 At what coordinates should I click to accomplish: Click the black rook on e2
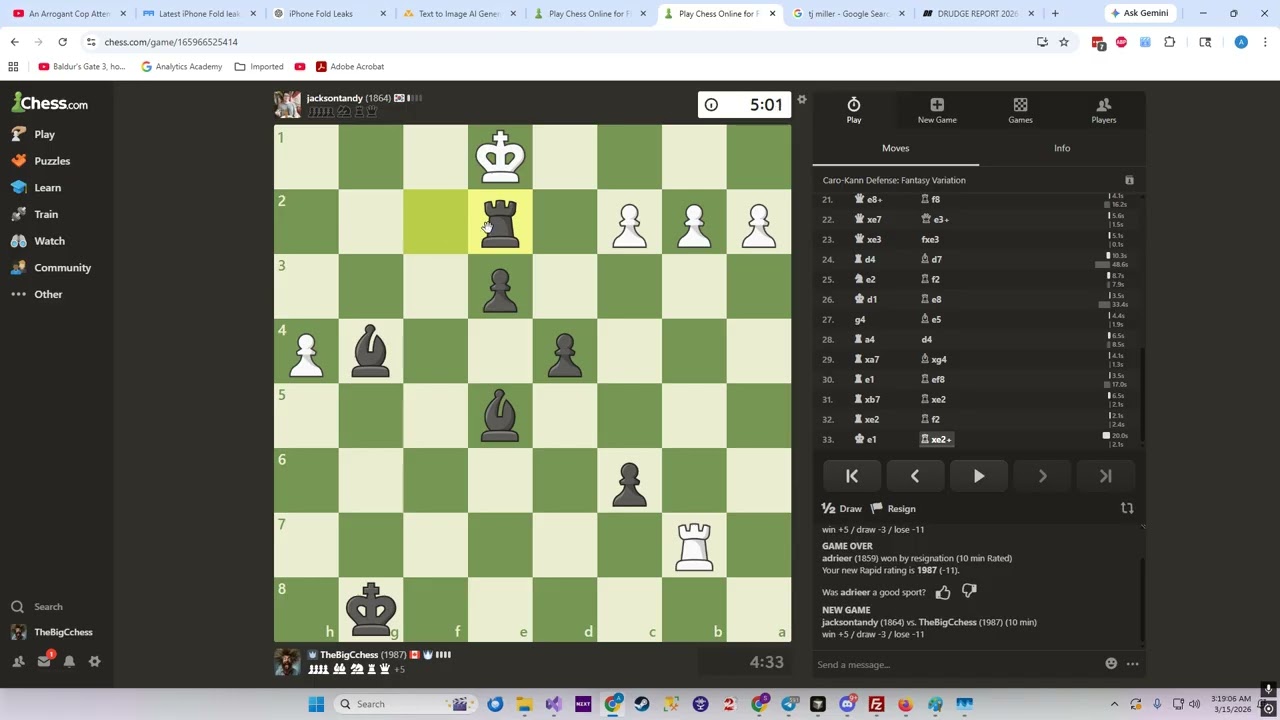click(x=500, y=222)
